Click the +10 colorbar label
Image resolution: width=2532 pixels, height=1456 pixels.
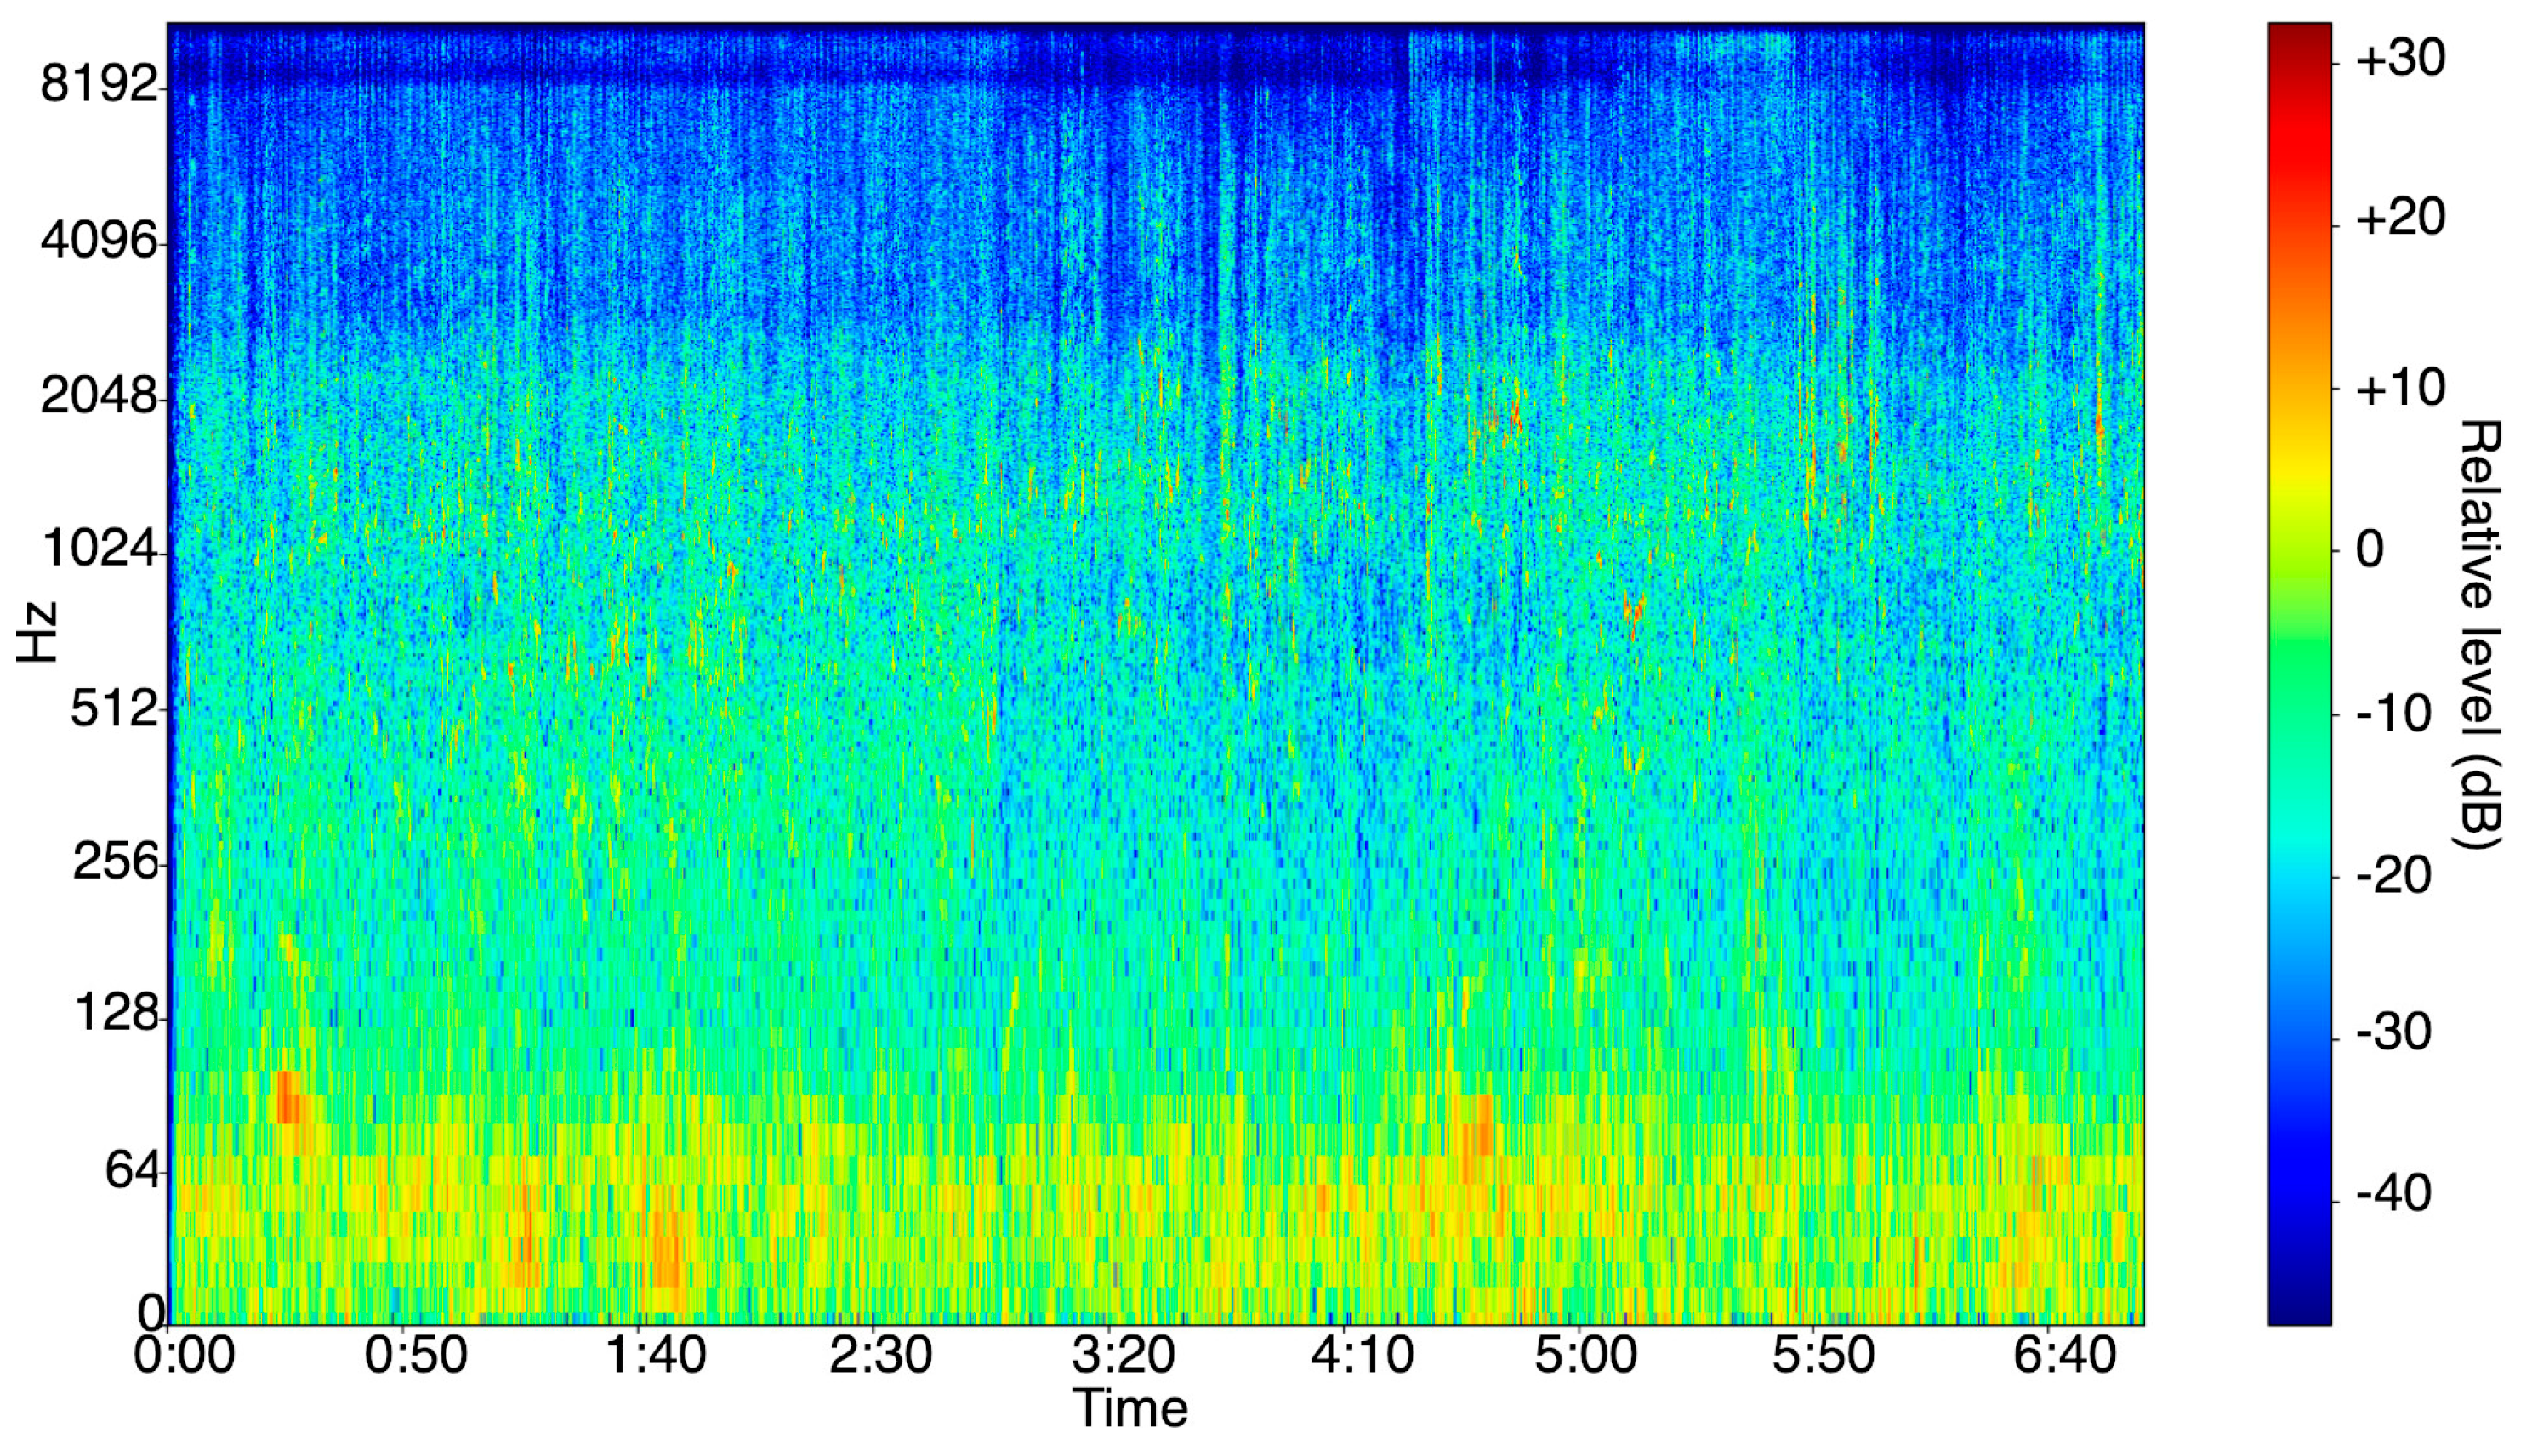2400,387
